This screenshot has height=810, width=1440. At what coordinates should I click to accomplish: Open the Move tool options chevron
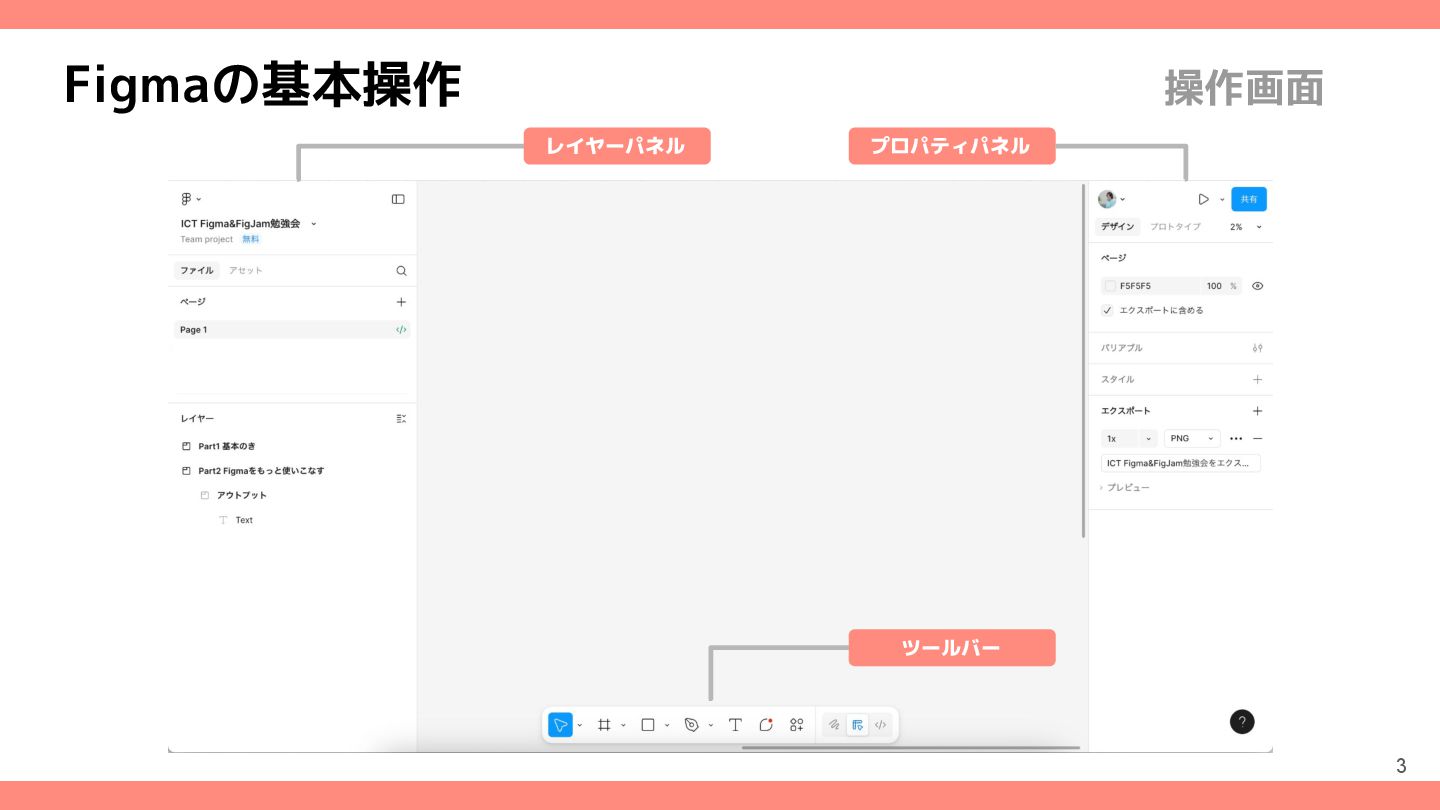pos(580,725)
